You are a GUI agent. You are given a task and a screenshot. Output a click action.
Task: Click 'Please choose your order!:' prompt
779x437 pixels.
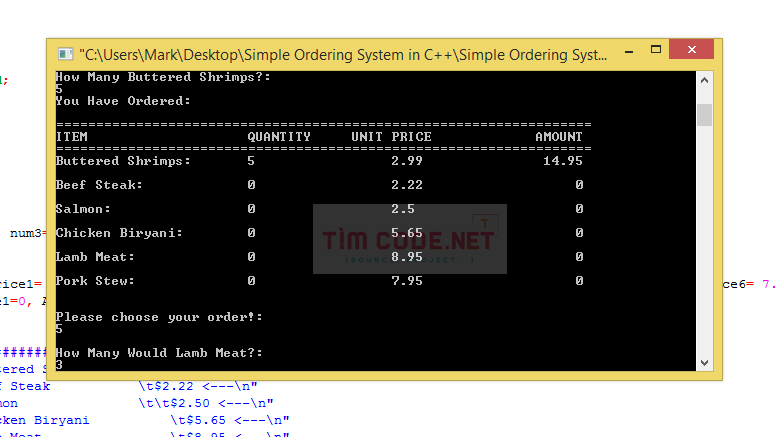(x=159, y=317)
